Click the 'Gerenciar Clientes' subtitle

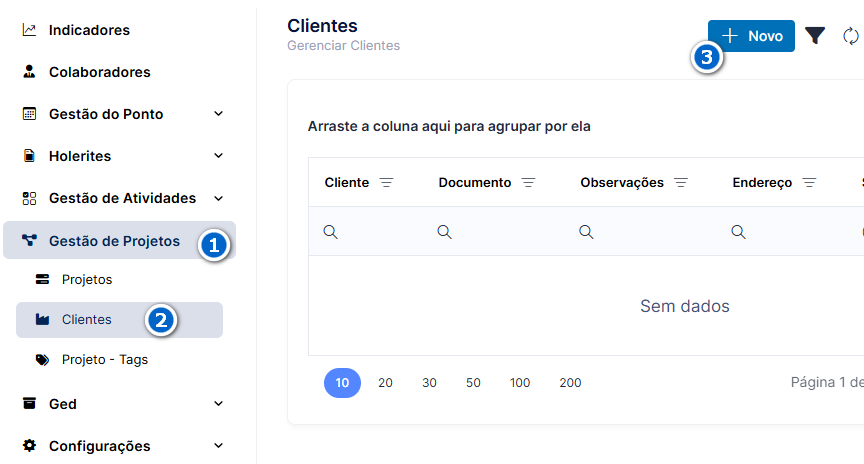coord(343,46)
